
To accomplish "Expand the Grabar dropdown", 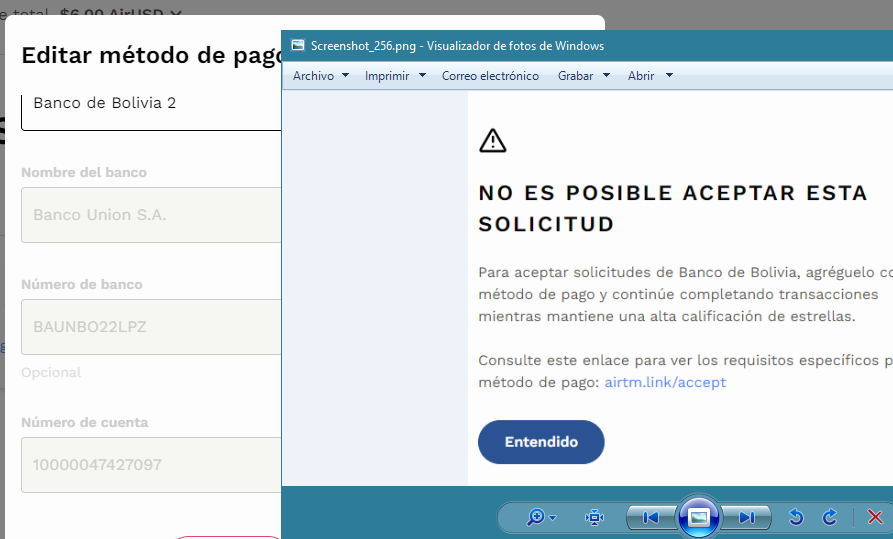I will [584, 76].
